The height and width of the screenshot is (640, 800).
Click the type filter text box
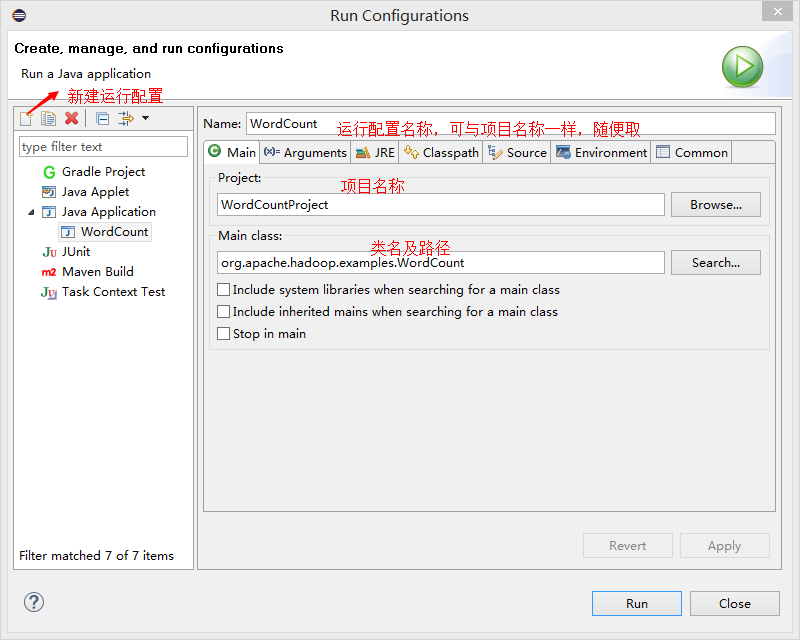(104, 147)
